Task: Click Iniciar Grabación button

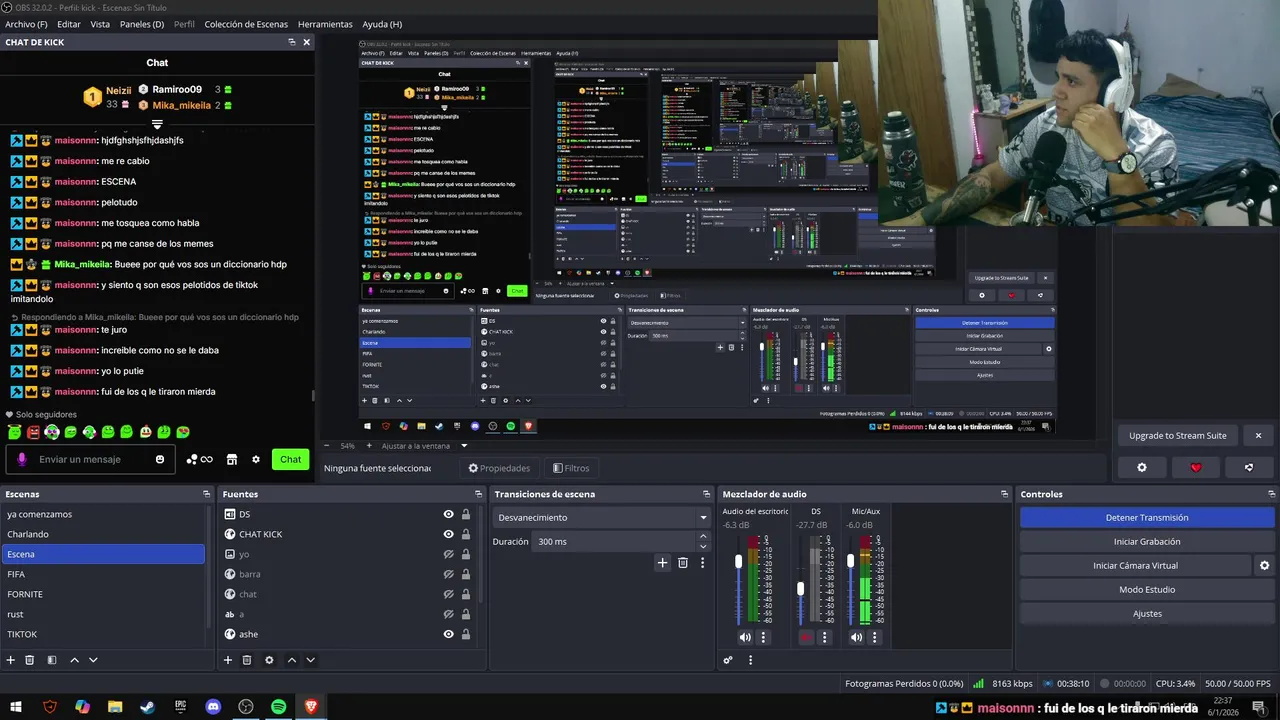Action: [1147, 542]
